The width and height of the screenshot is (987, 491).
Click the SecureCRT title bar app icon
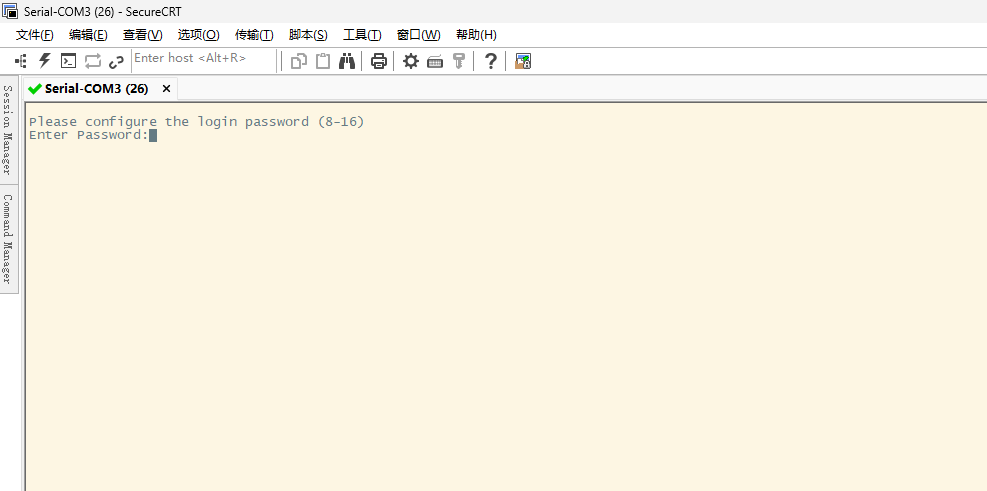[x=10, y=11]
